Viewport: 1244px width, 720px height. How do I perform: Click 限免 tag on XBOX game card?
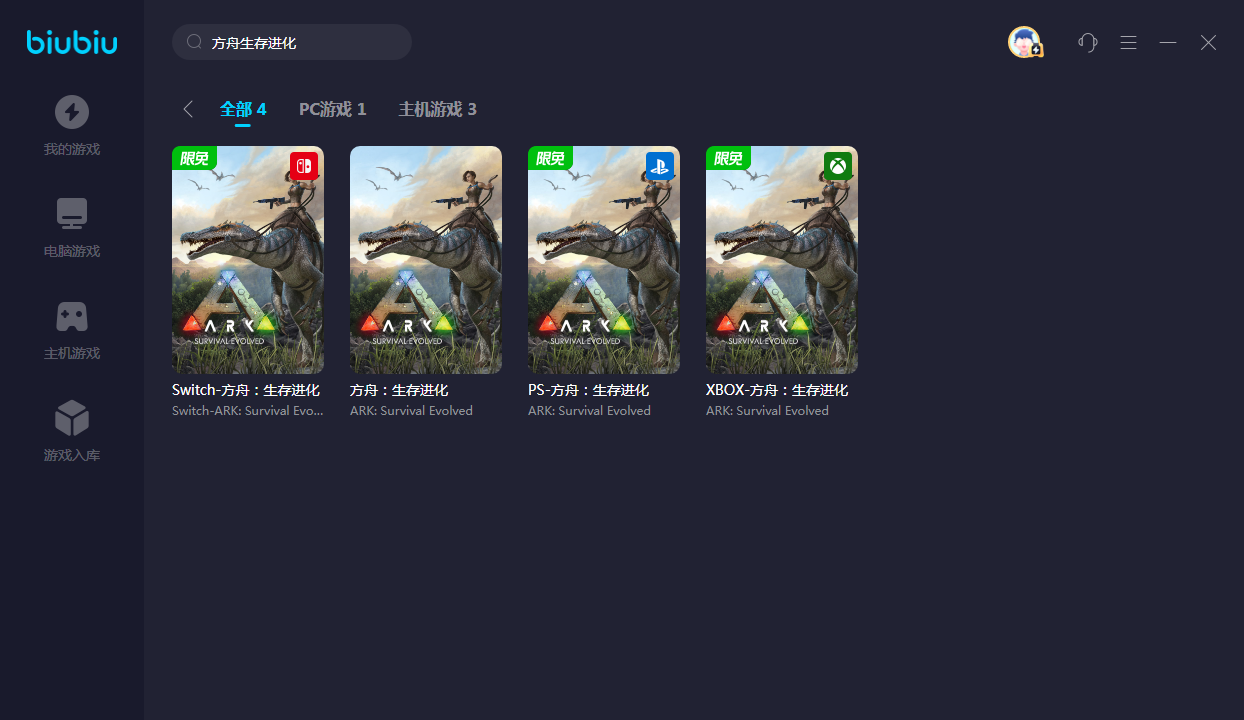click(x=728, y=158)
